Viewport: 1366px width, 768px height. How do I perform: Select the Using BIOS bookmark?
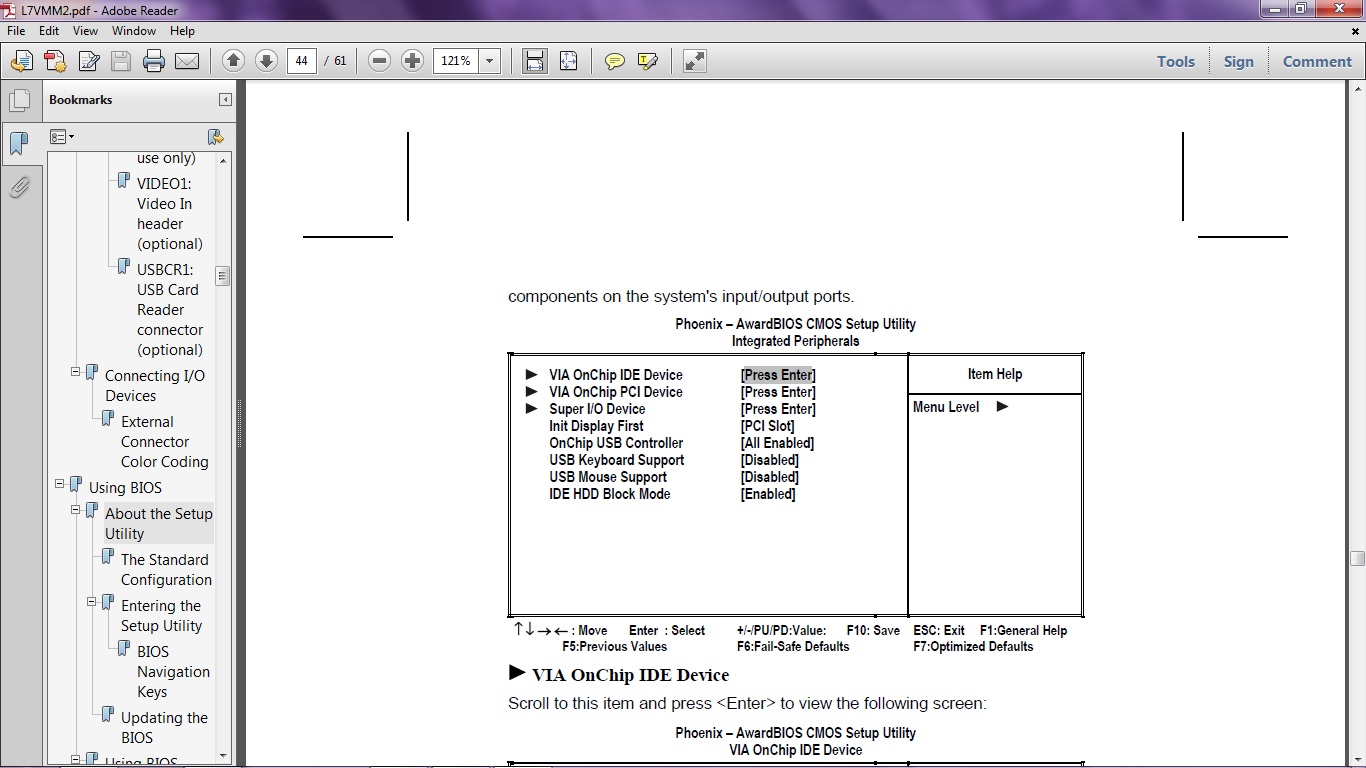(125, 488)
